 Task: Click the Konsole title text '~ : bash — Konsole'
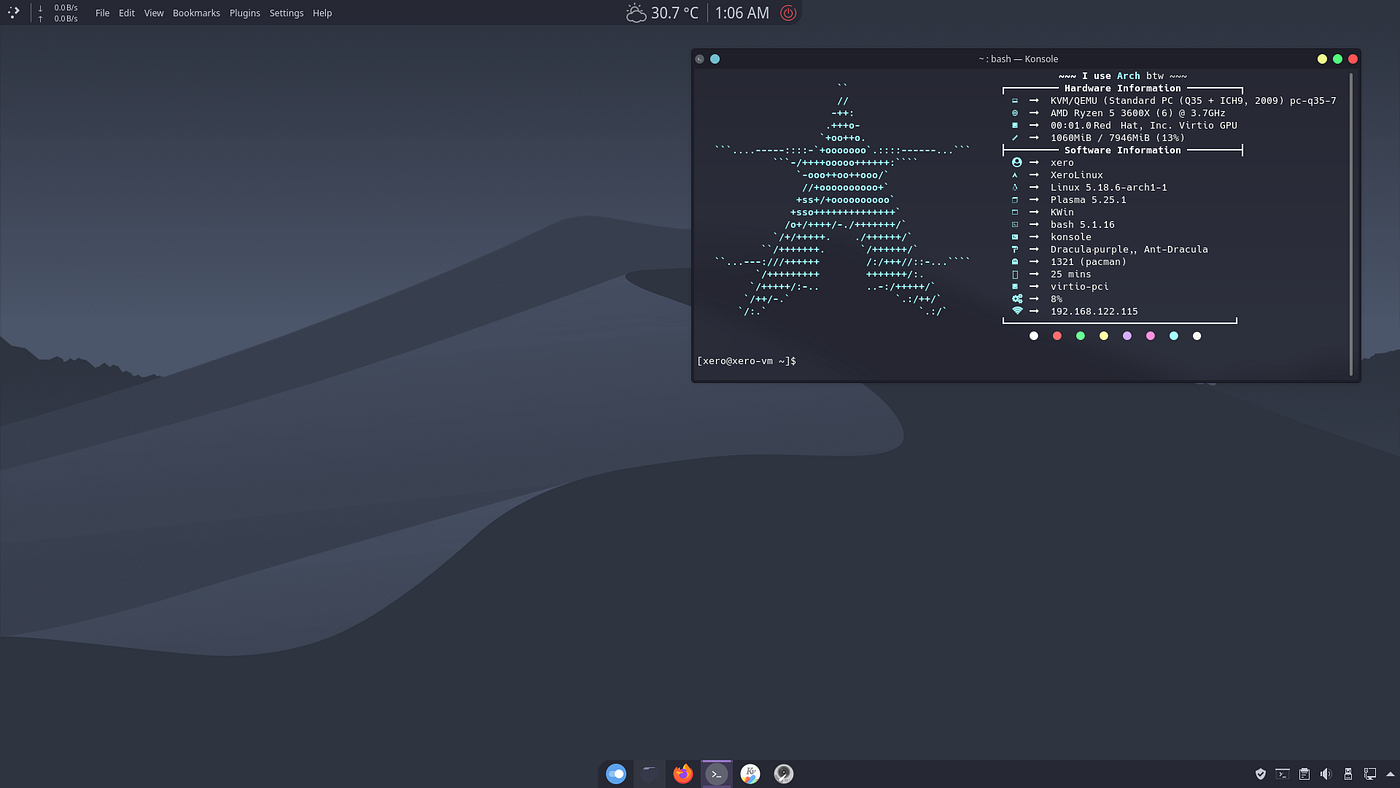pos(1018,59)
